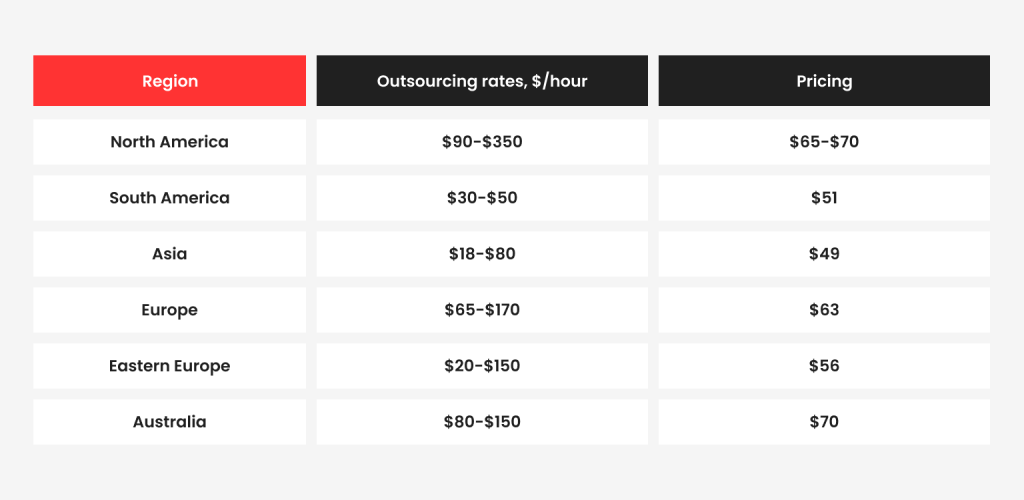Click the Australia region cell
The image size is (1024, 500).
tap(169, 422)
